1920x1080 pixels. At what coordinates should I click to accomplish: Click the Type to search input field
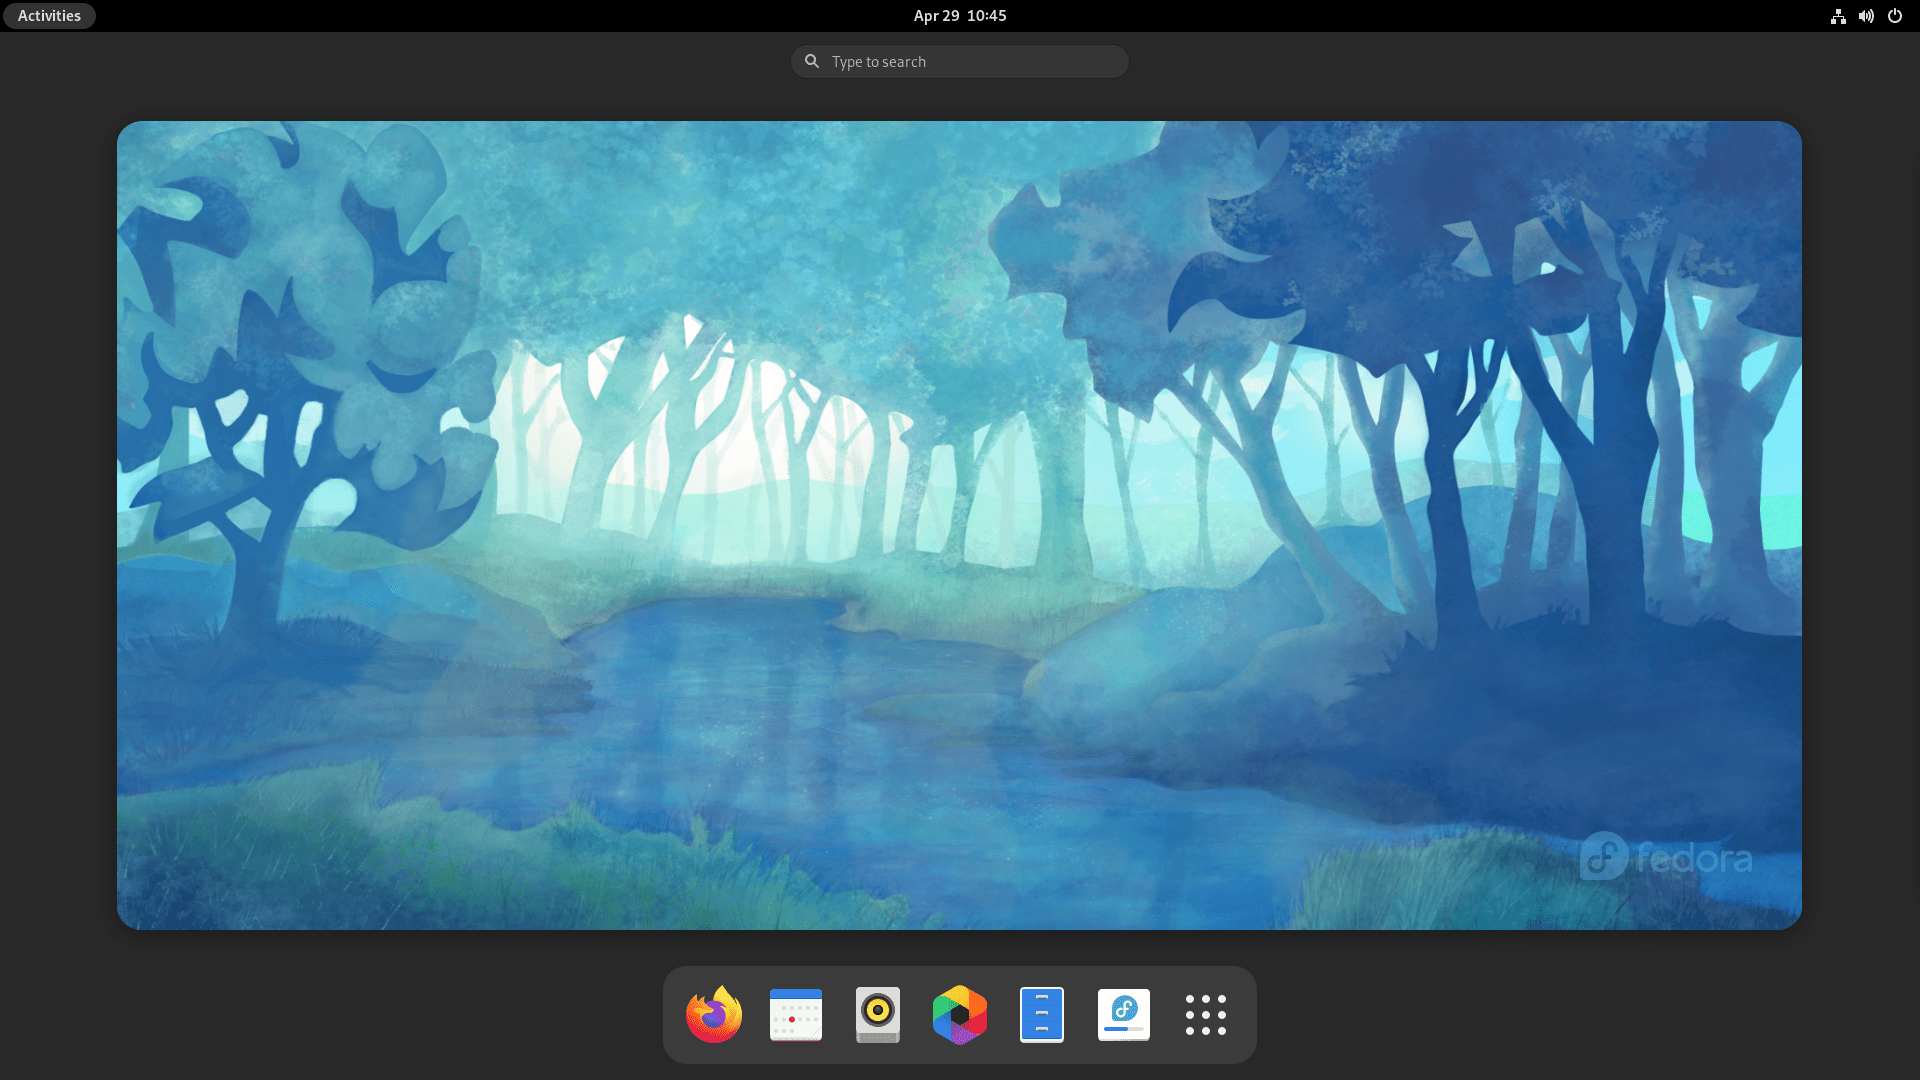958,61
